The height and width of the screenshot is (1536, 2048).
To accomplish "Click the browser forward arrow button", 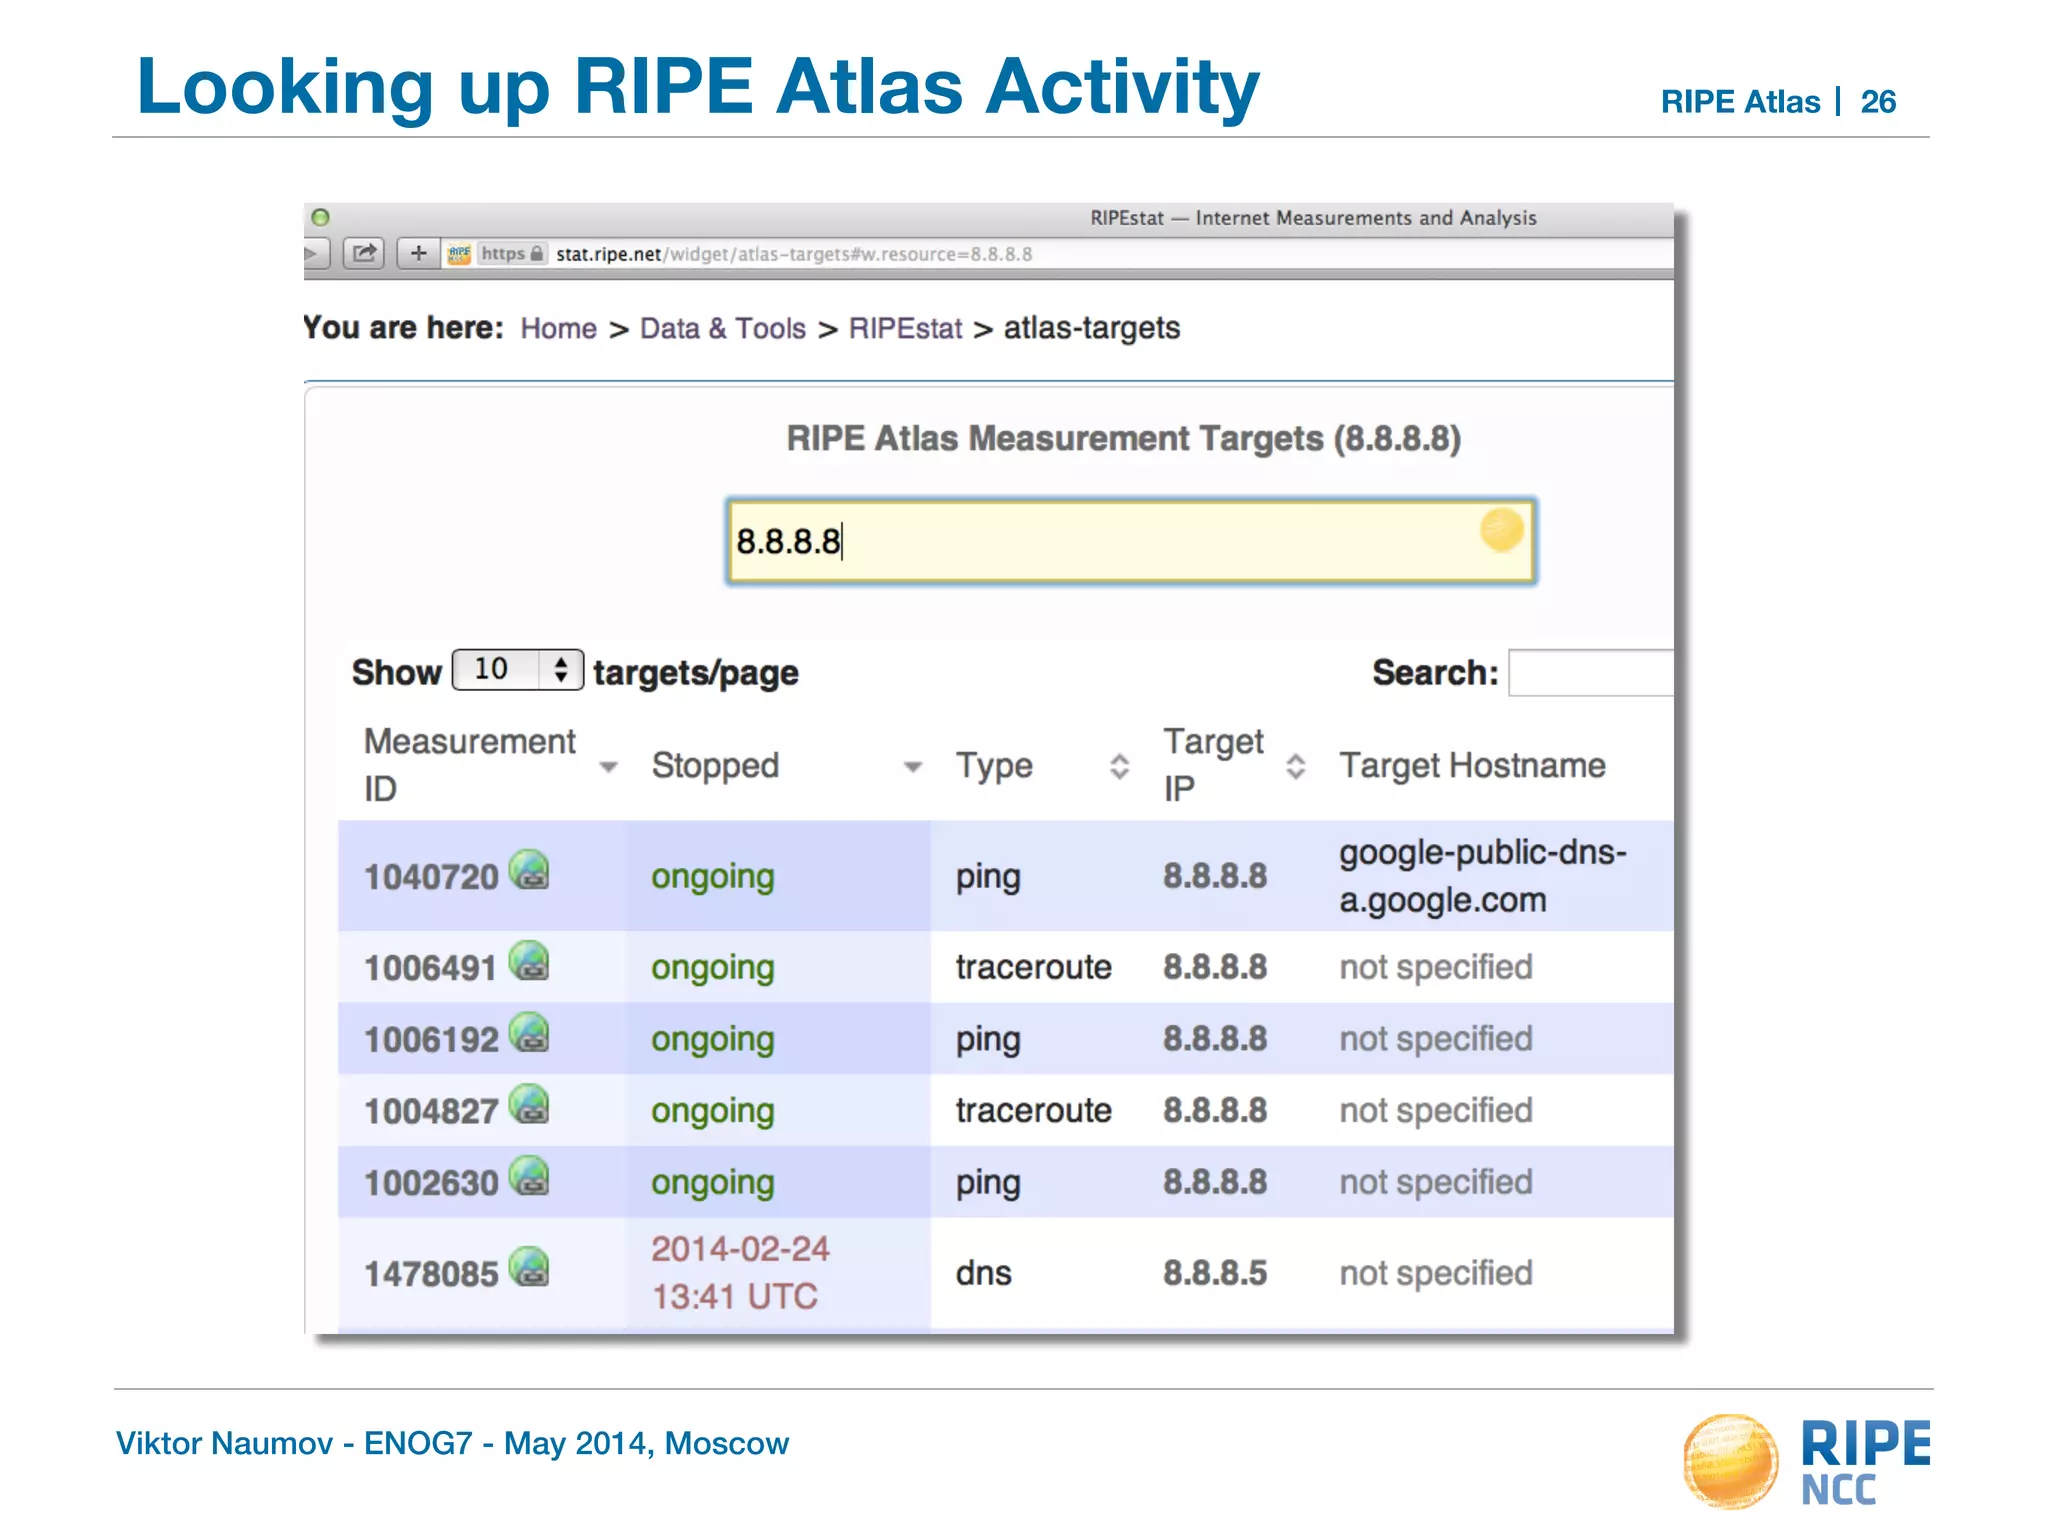I will click(x=315, y=253).
